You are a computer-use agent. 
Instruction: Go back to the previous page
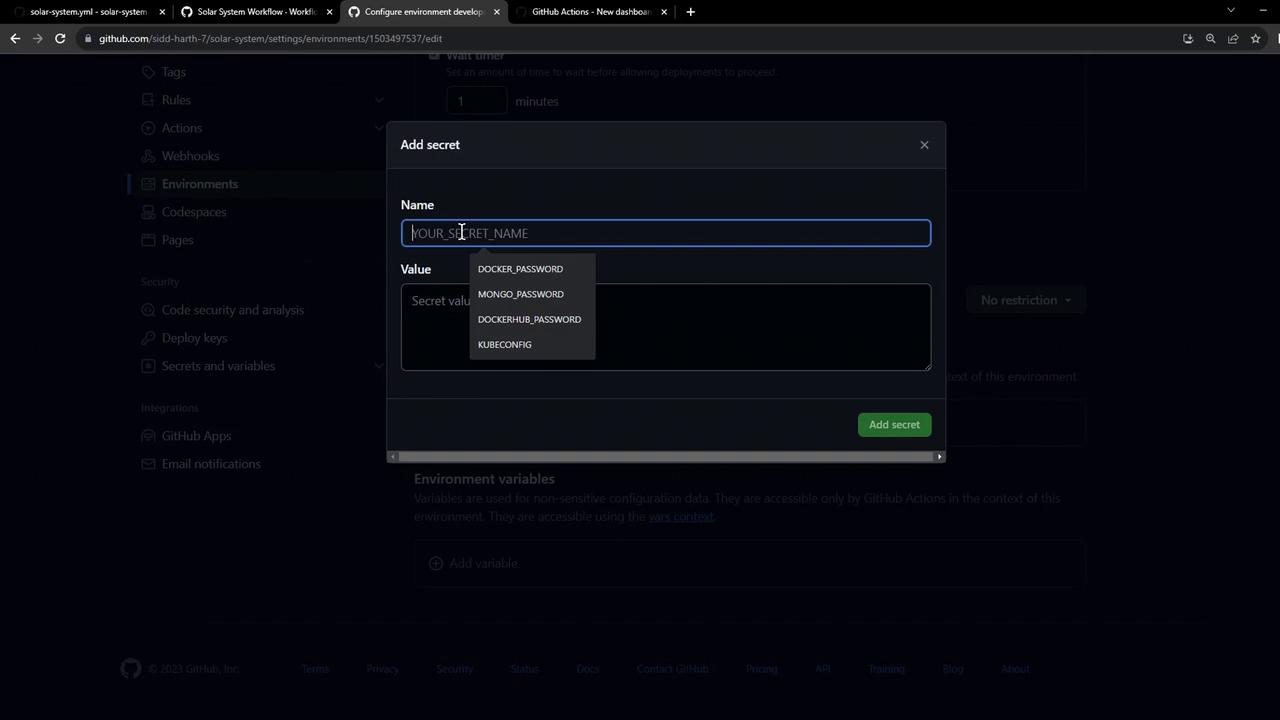[15, 39]
